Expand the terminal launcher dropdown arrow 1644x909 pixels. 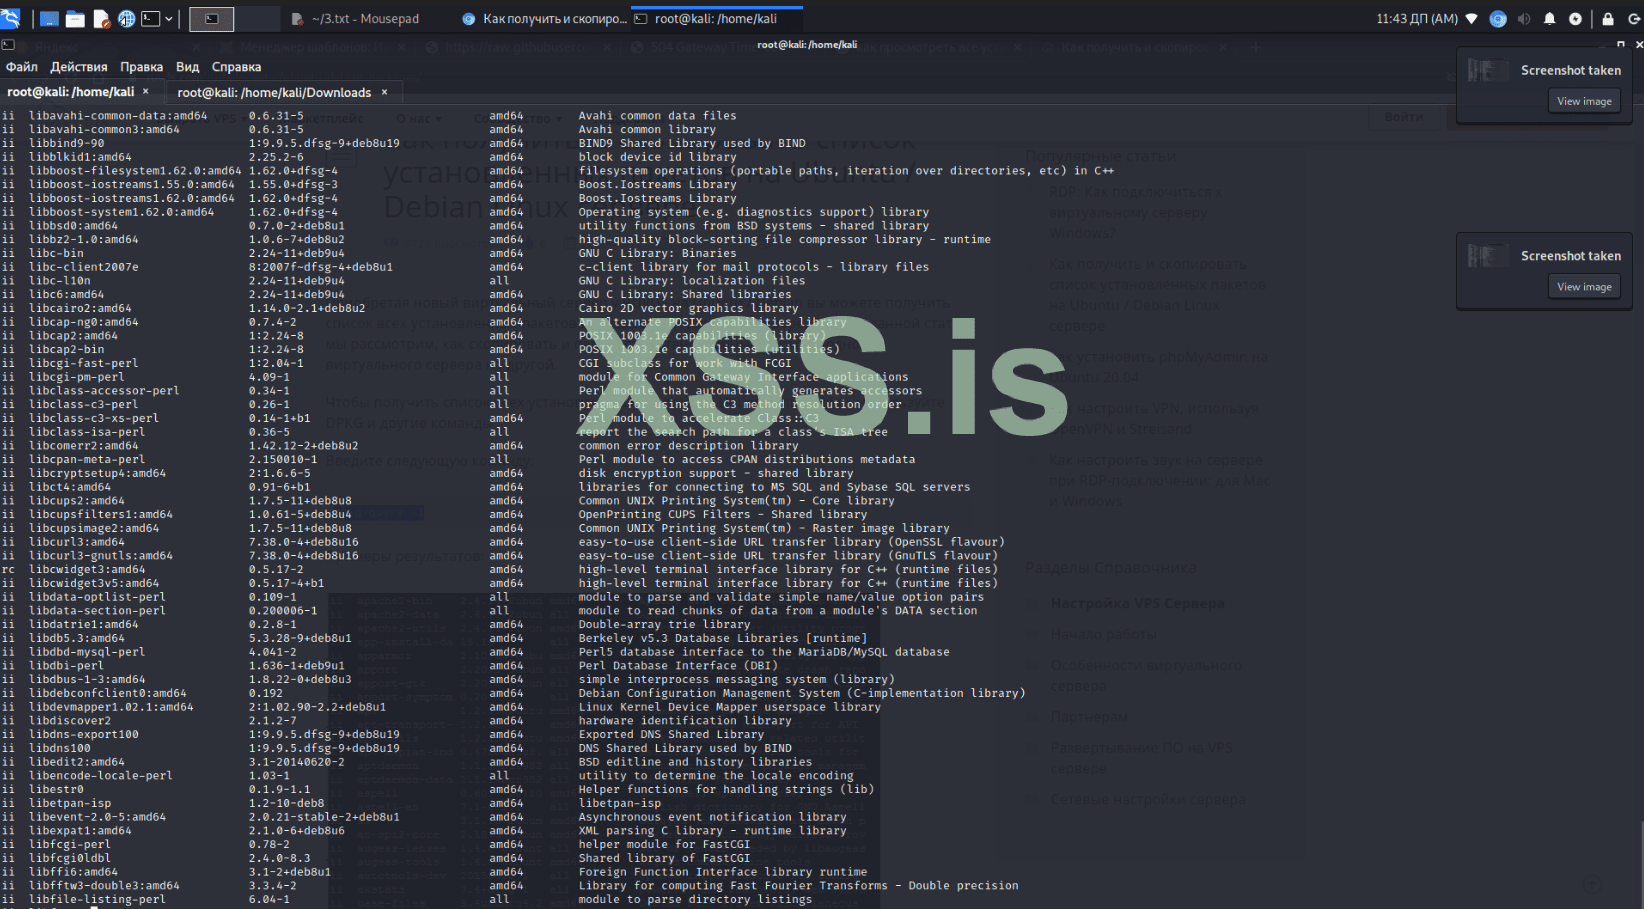pos(169,19)
